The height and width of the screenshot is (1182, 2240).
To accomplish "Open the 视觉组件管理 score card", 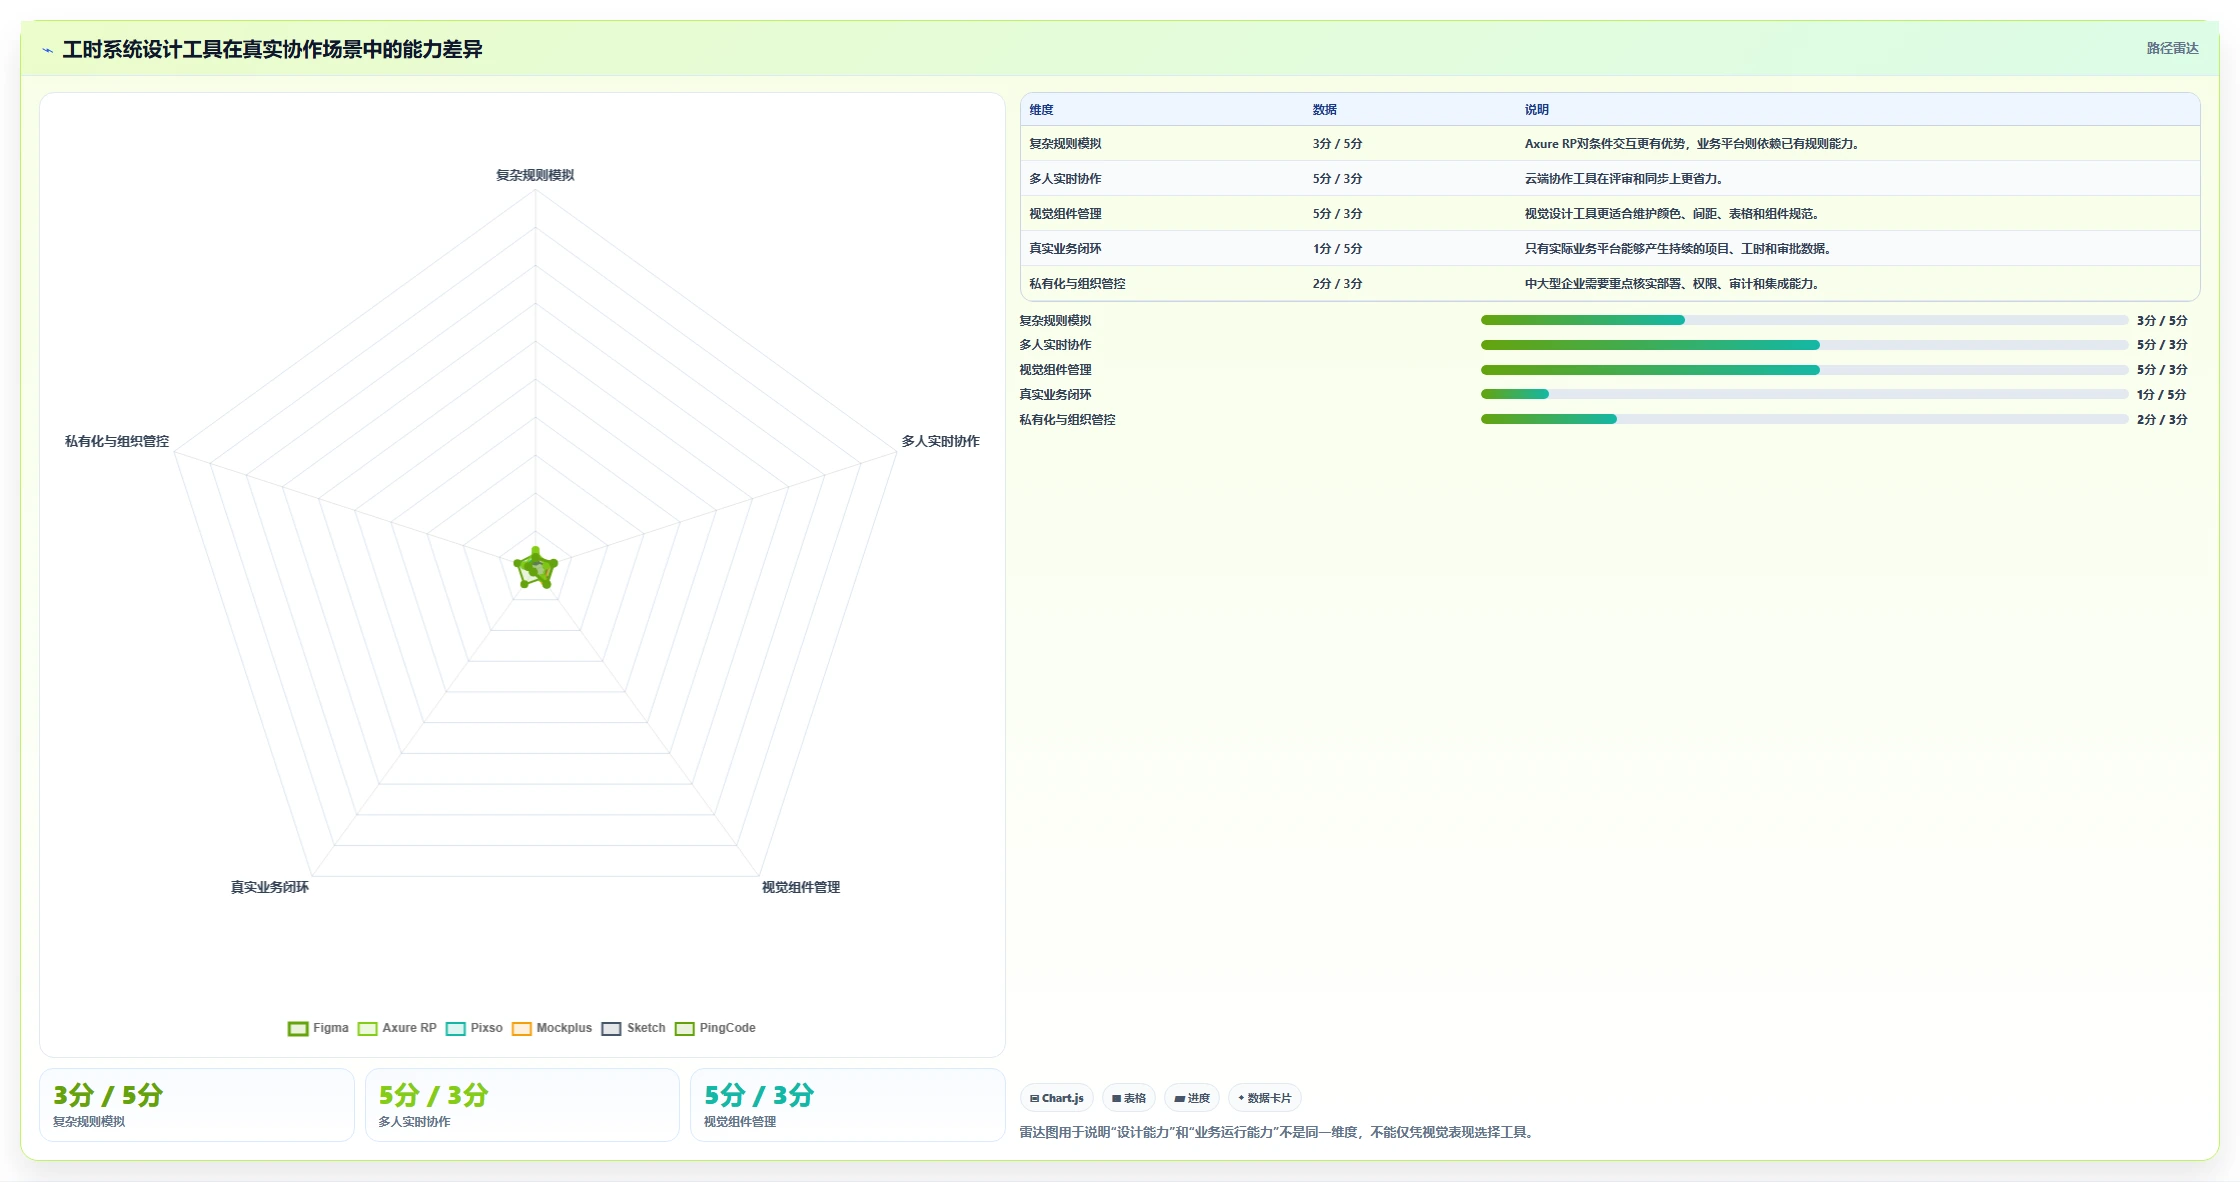I will (x=848, y=1105).
